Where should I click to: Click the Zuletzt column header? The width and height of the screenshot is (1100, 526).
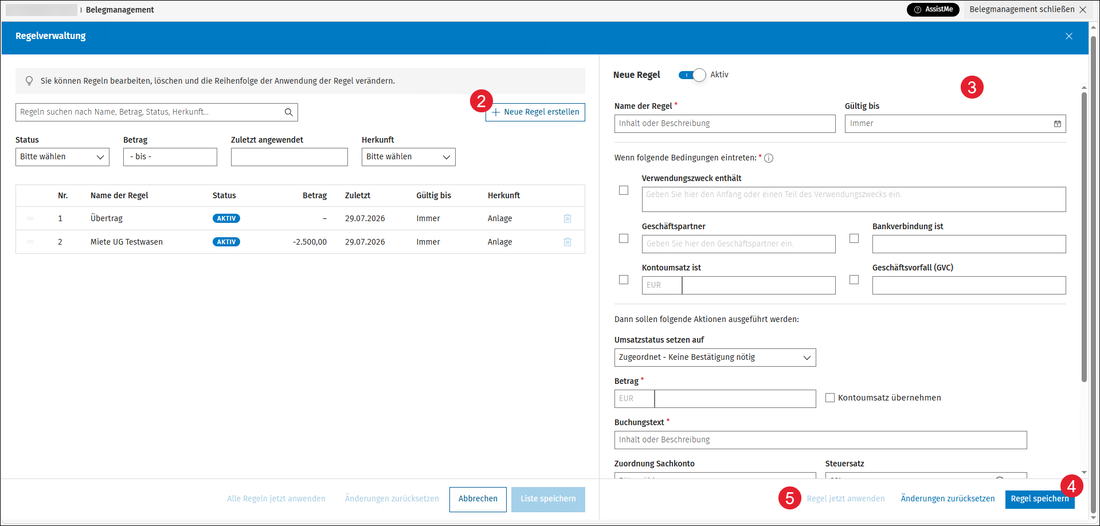[x=358, y=196]
